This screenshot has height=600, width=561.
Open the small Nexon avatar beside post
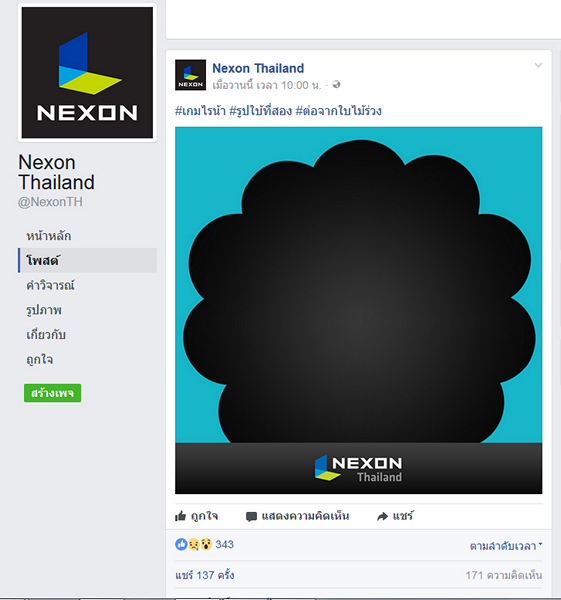[191, 75]
